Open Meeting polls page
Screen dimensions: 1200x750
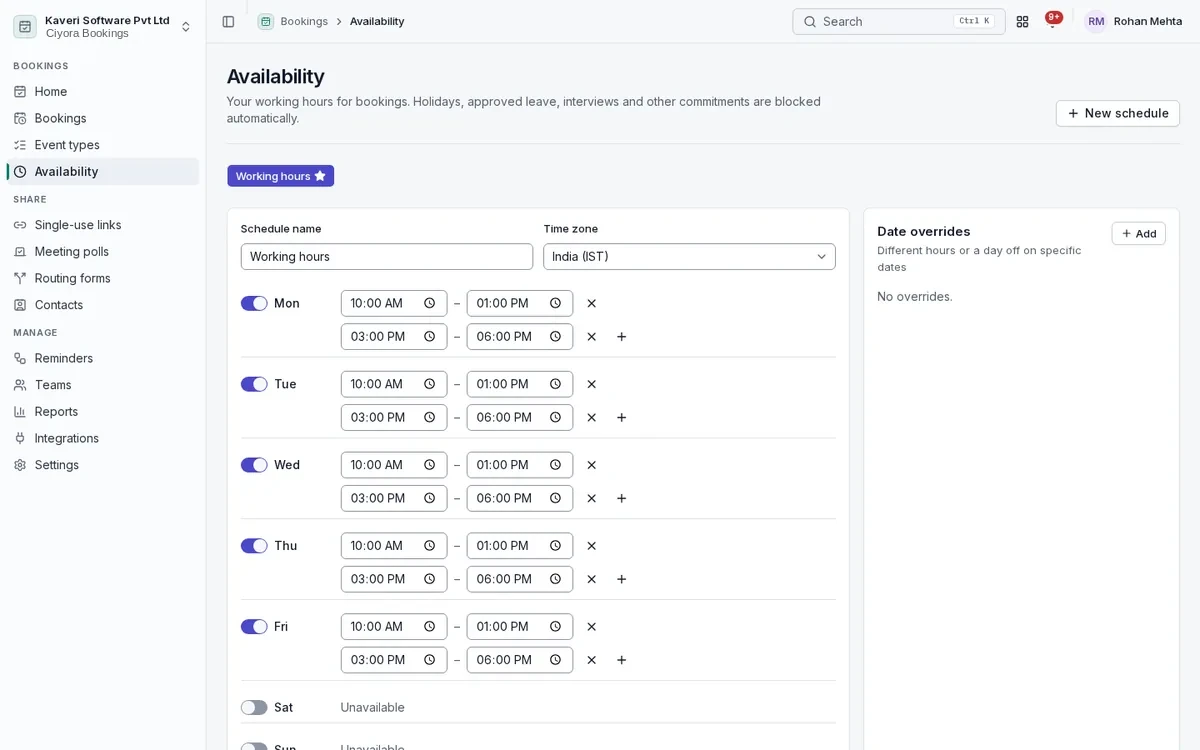[102, 252]
